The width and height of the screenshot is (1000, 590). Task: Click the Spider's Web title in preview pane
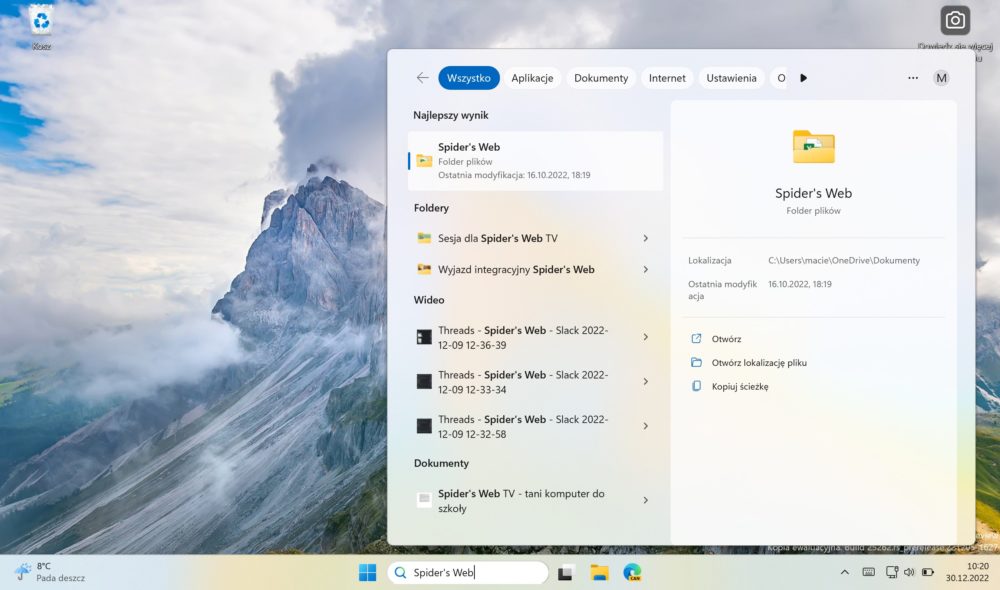pos(813,193)
